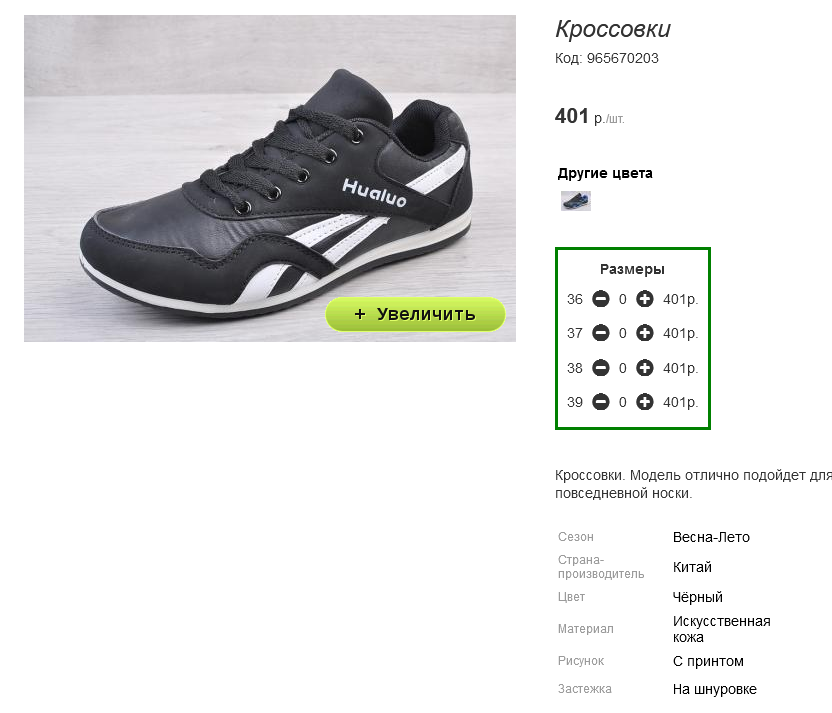Remove one pair of size 37

click(x=601, y=333)
